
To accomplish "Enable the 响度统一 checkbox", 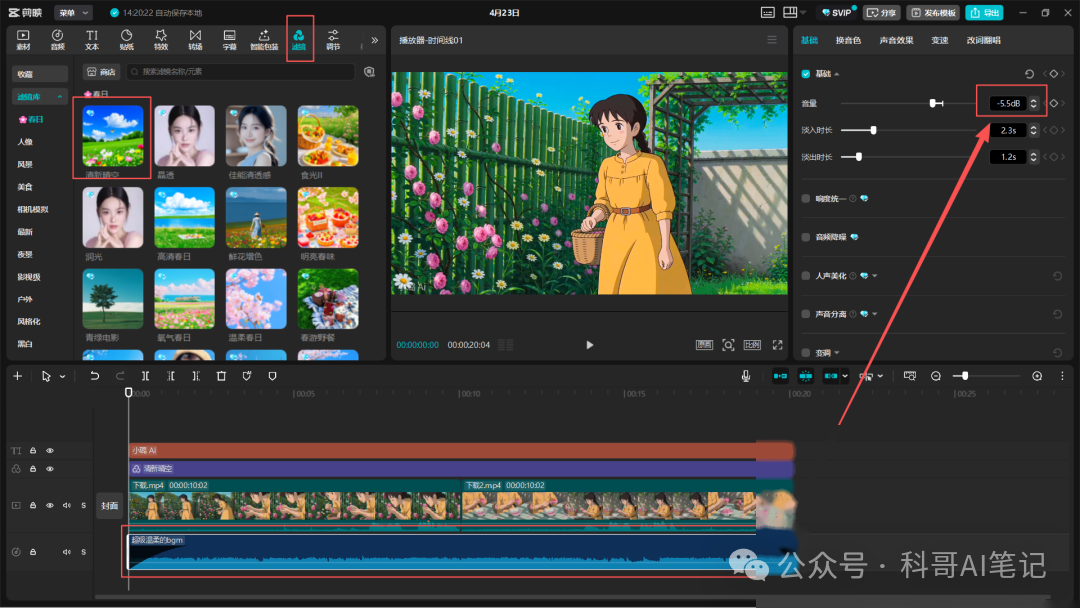I will 805,198.
